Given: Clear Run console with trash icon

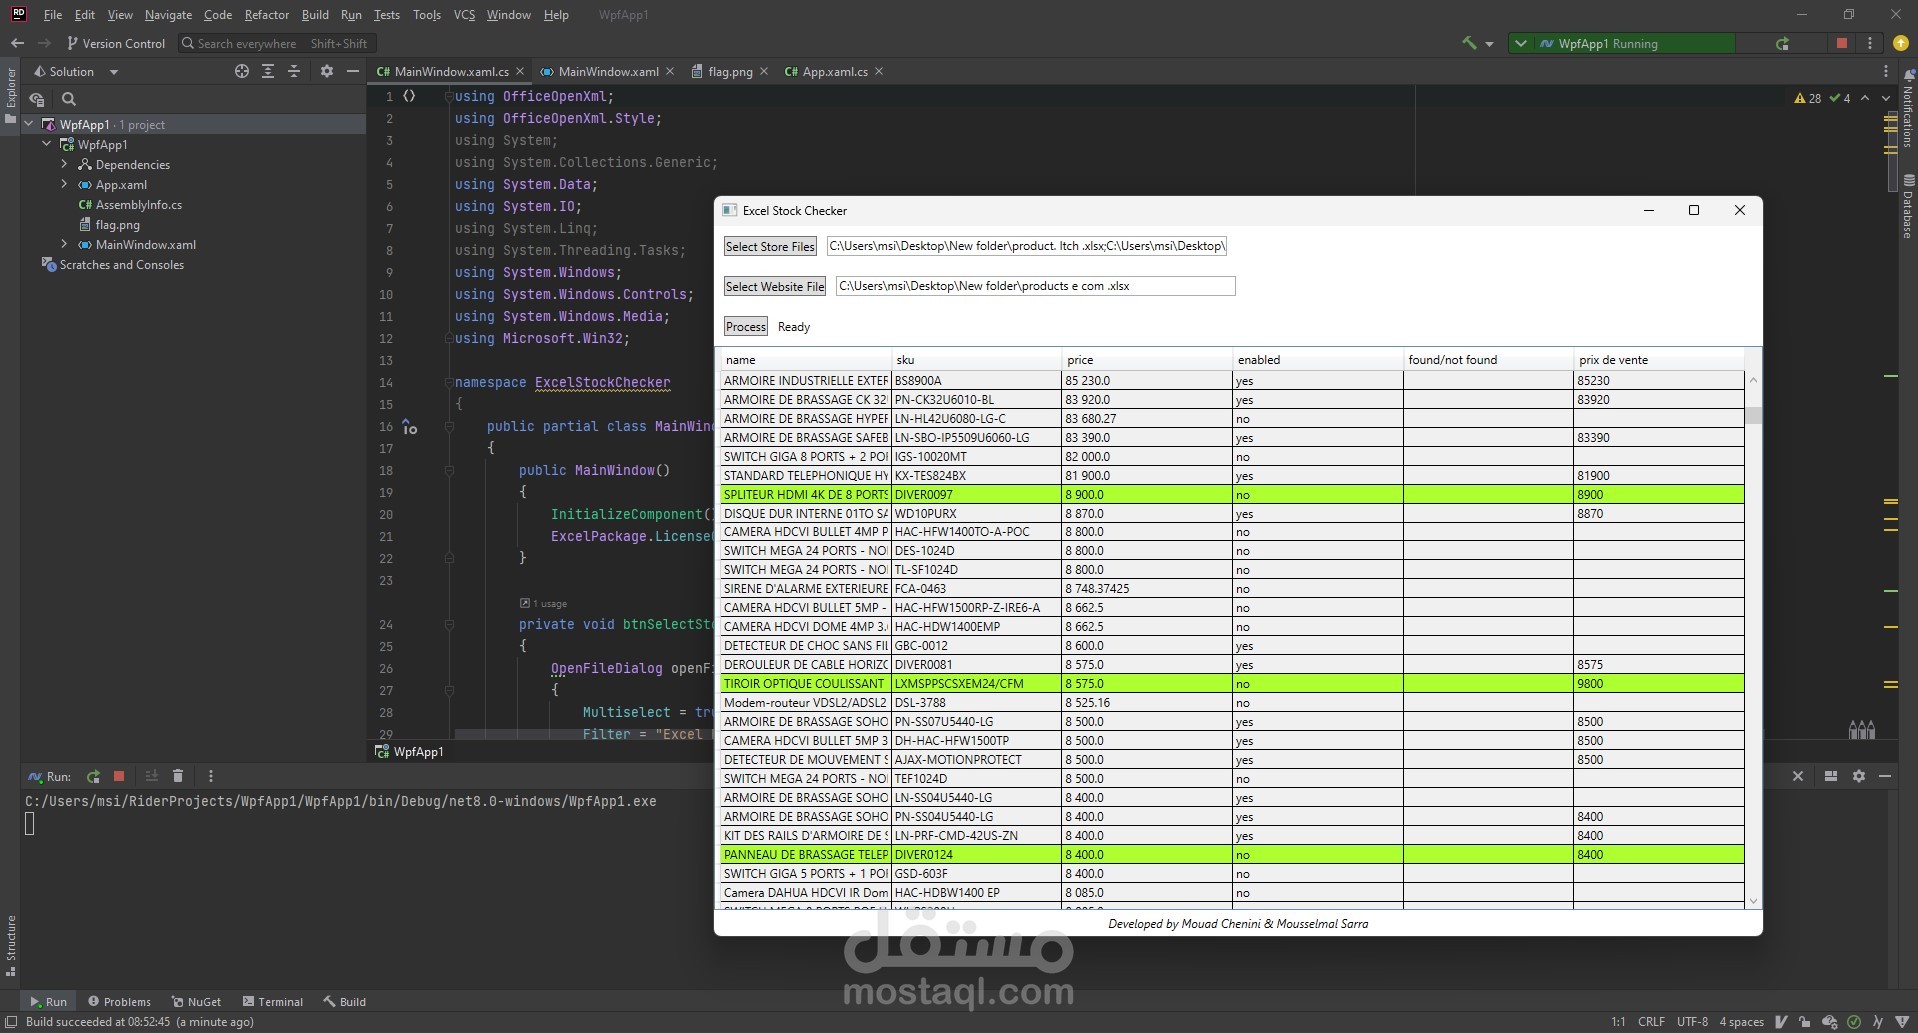Looking at the screenshot, I should pos(178,776).
